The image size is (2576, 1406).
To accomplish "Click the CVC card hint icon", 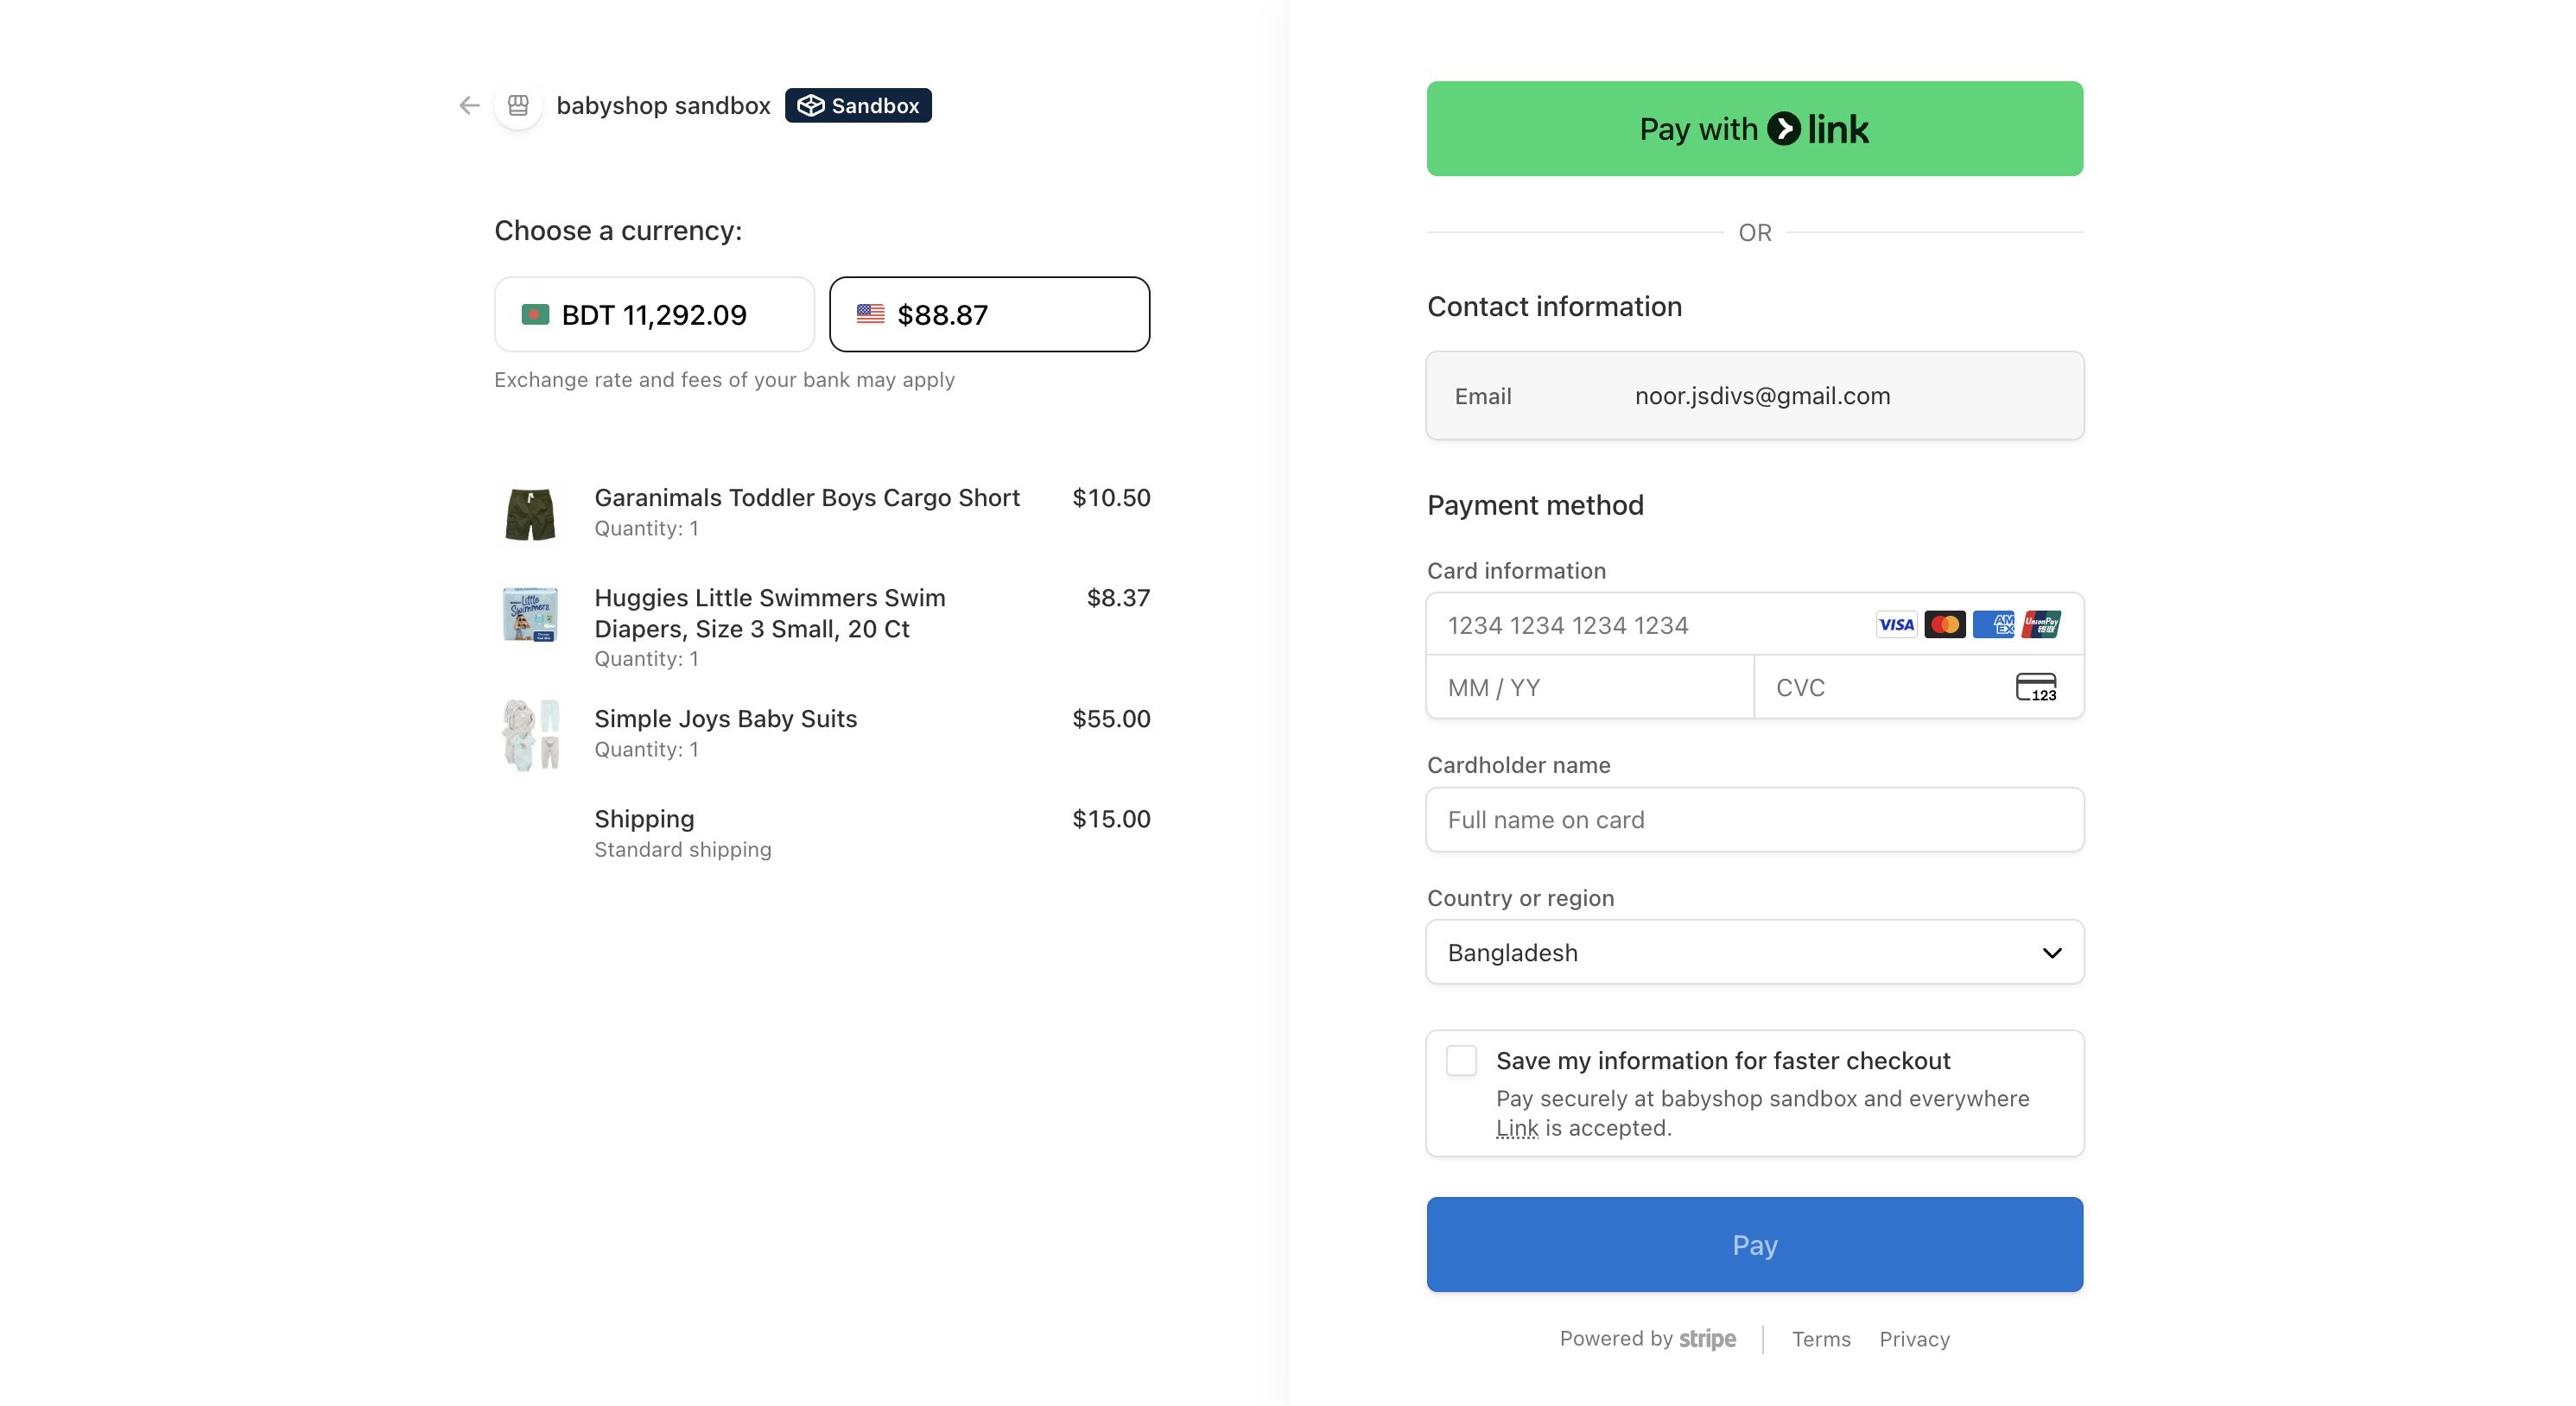I will [x=2035, y=688].
